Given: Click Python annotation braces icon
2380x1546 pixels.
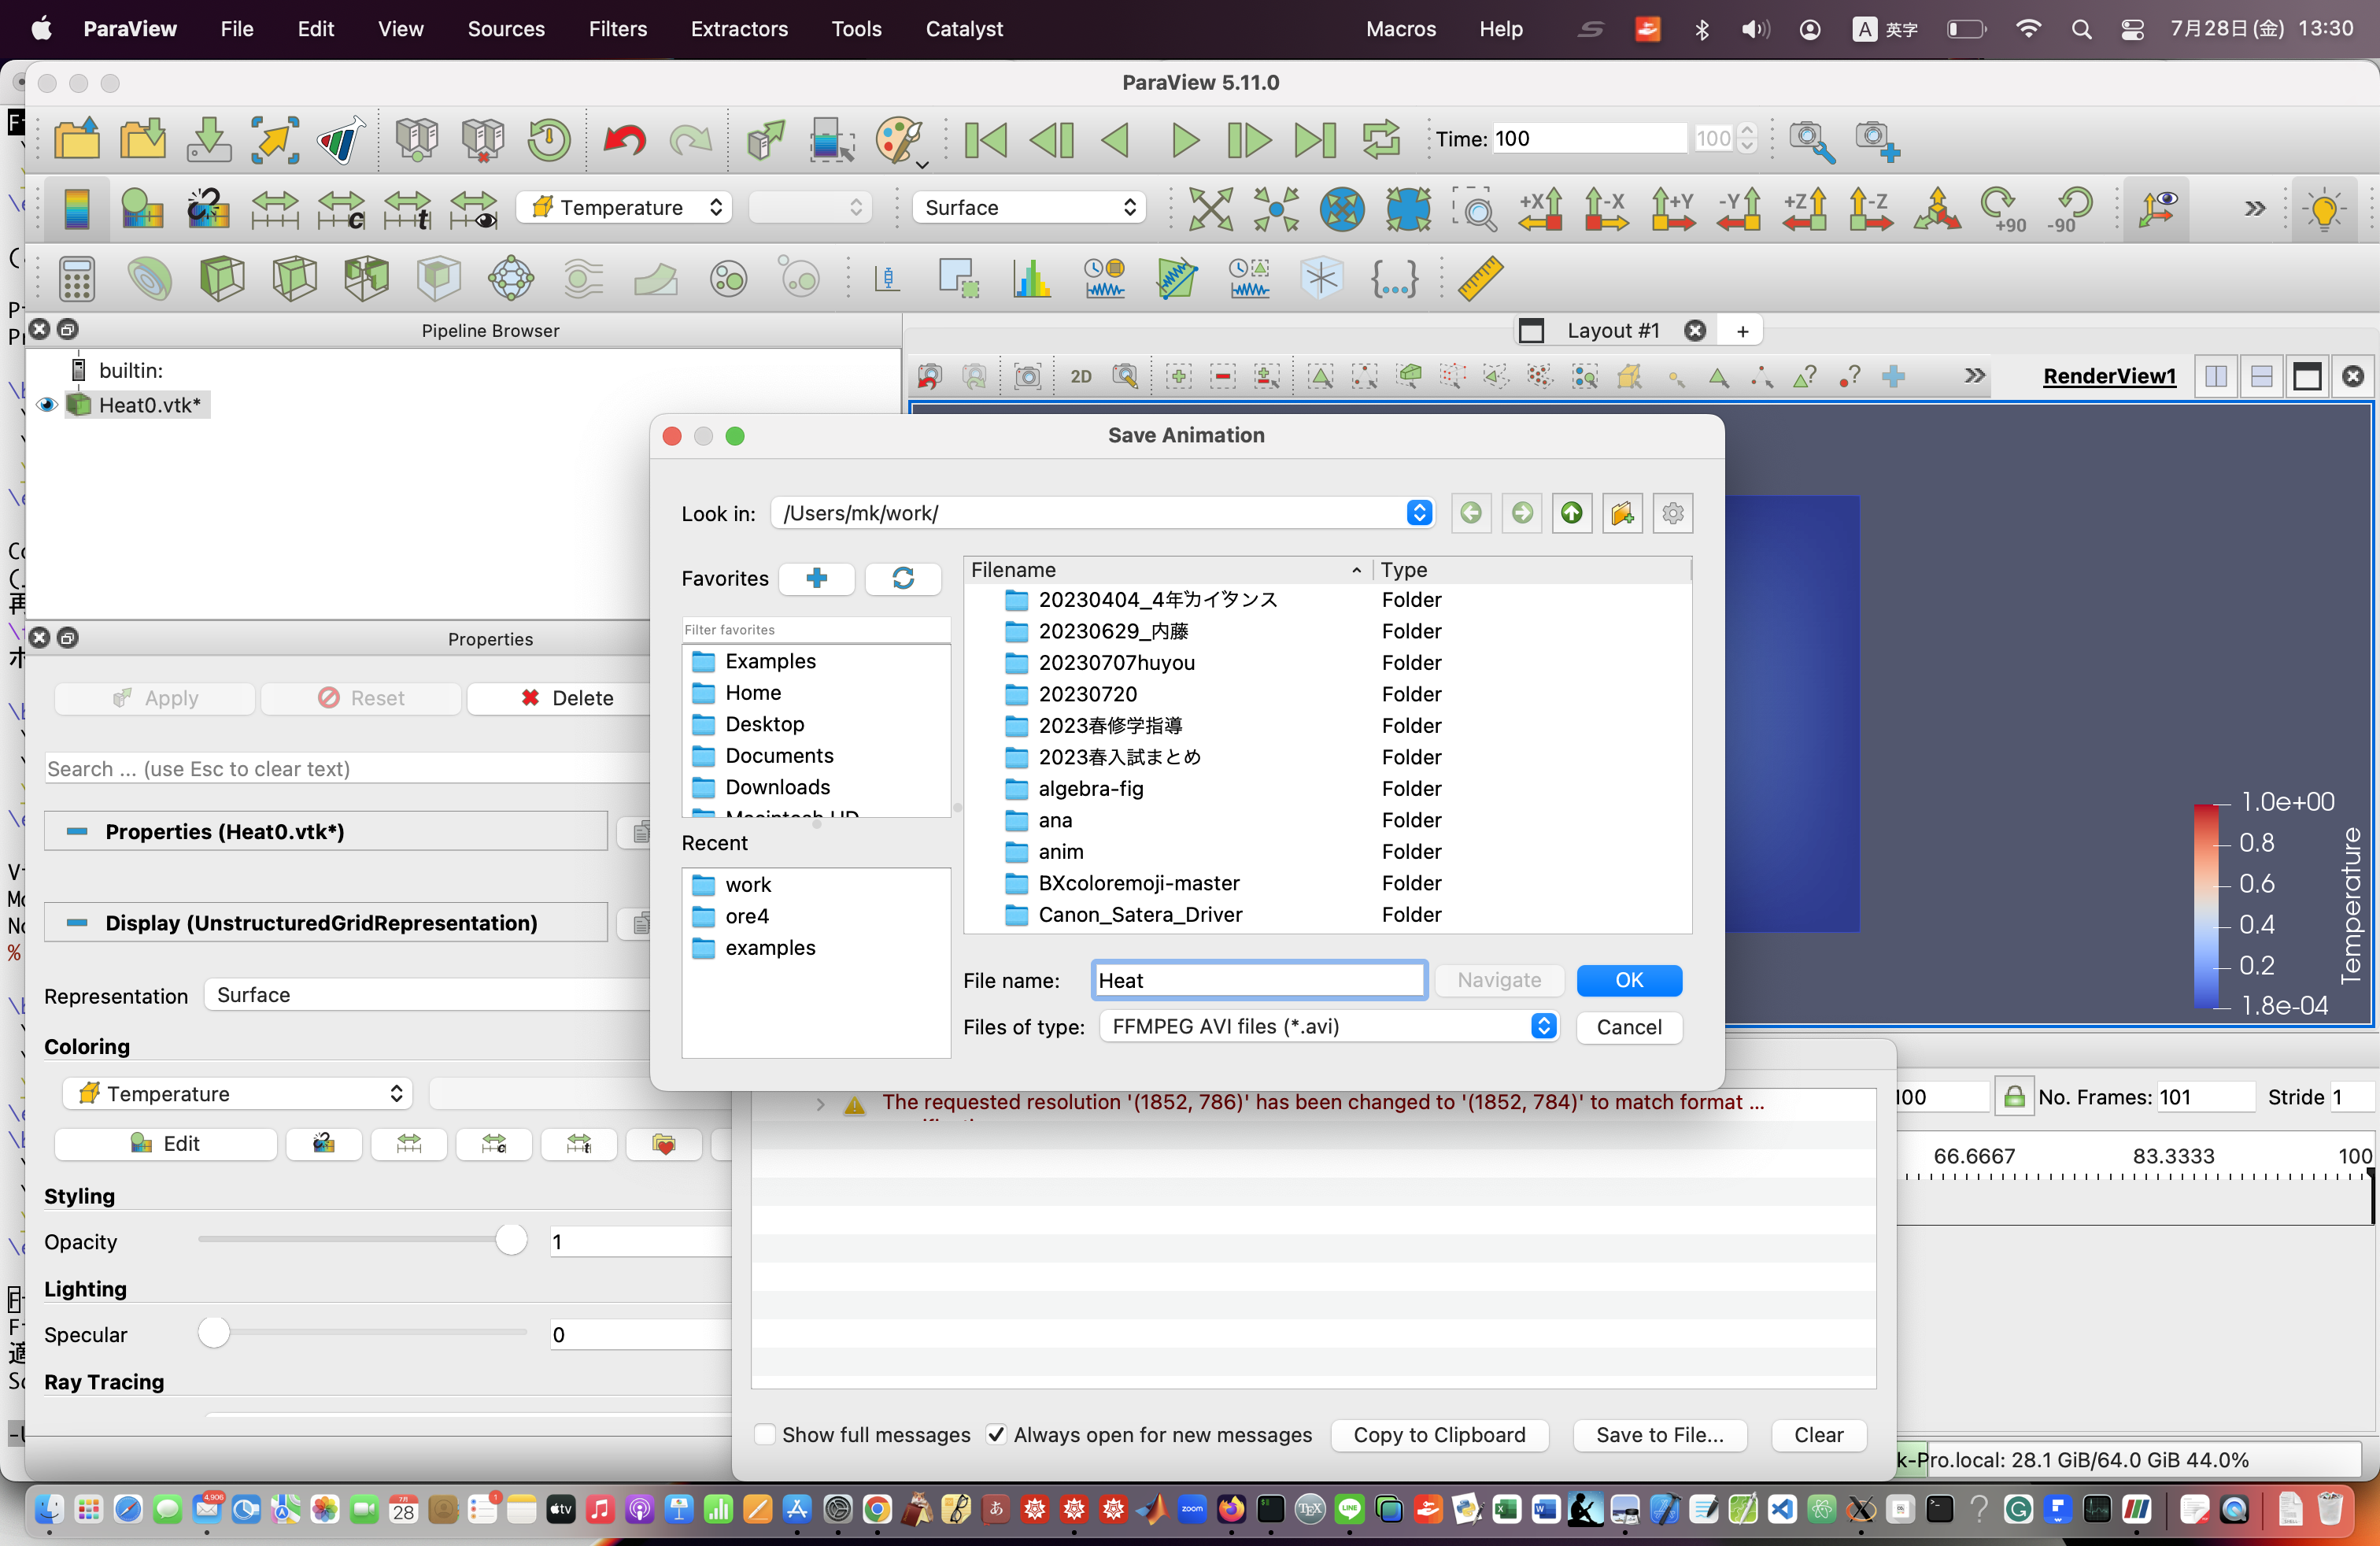Looking at the screenshot, I should click(x=1394, y=278).
